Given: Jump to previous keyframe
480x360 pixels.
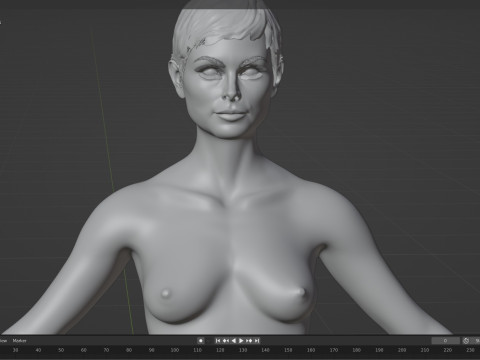Looking at the screenshot, I should pyautogui.click(x=226, y=340).
